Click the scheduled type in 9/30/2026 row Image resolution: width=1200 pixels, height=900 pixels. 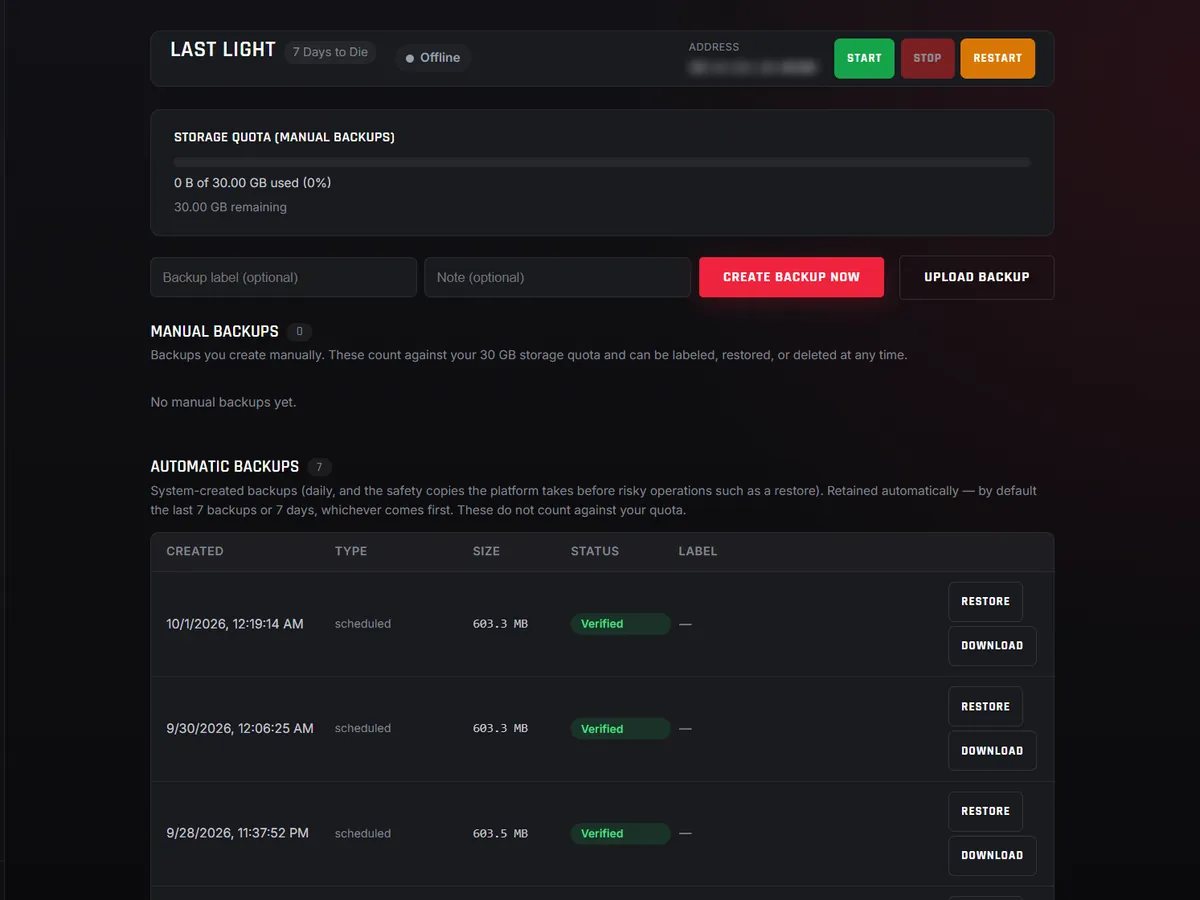[x=363, y=729]
